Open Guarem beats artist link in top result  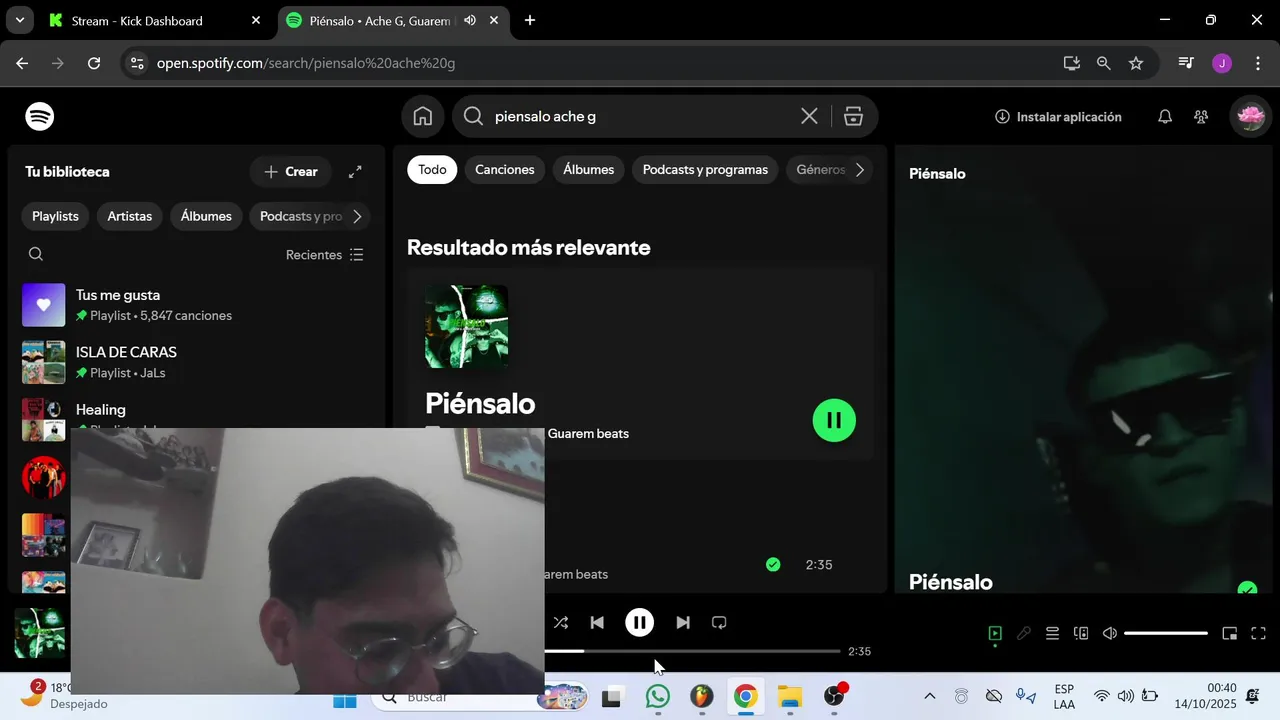588,434
